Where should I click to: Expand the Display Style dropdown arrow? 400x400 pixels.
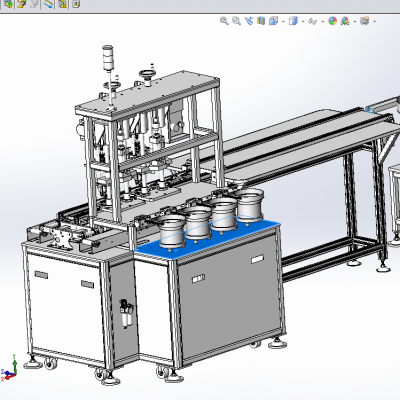coord(303,22)
